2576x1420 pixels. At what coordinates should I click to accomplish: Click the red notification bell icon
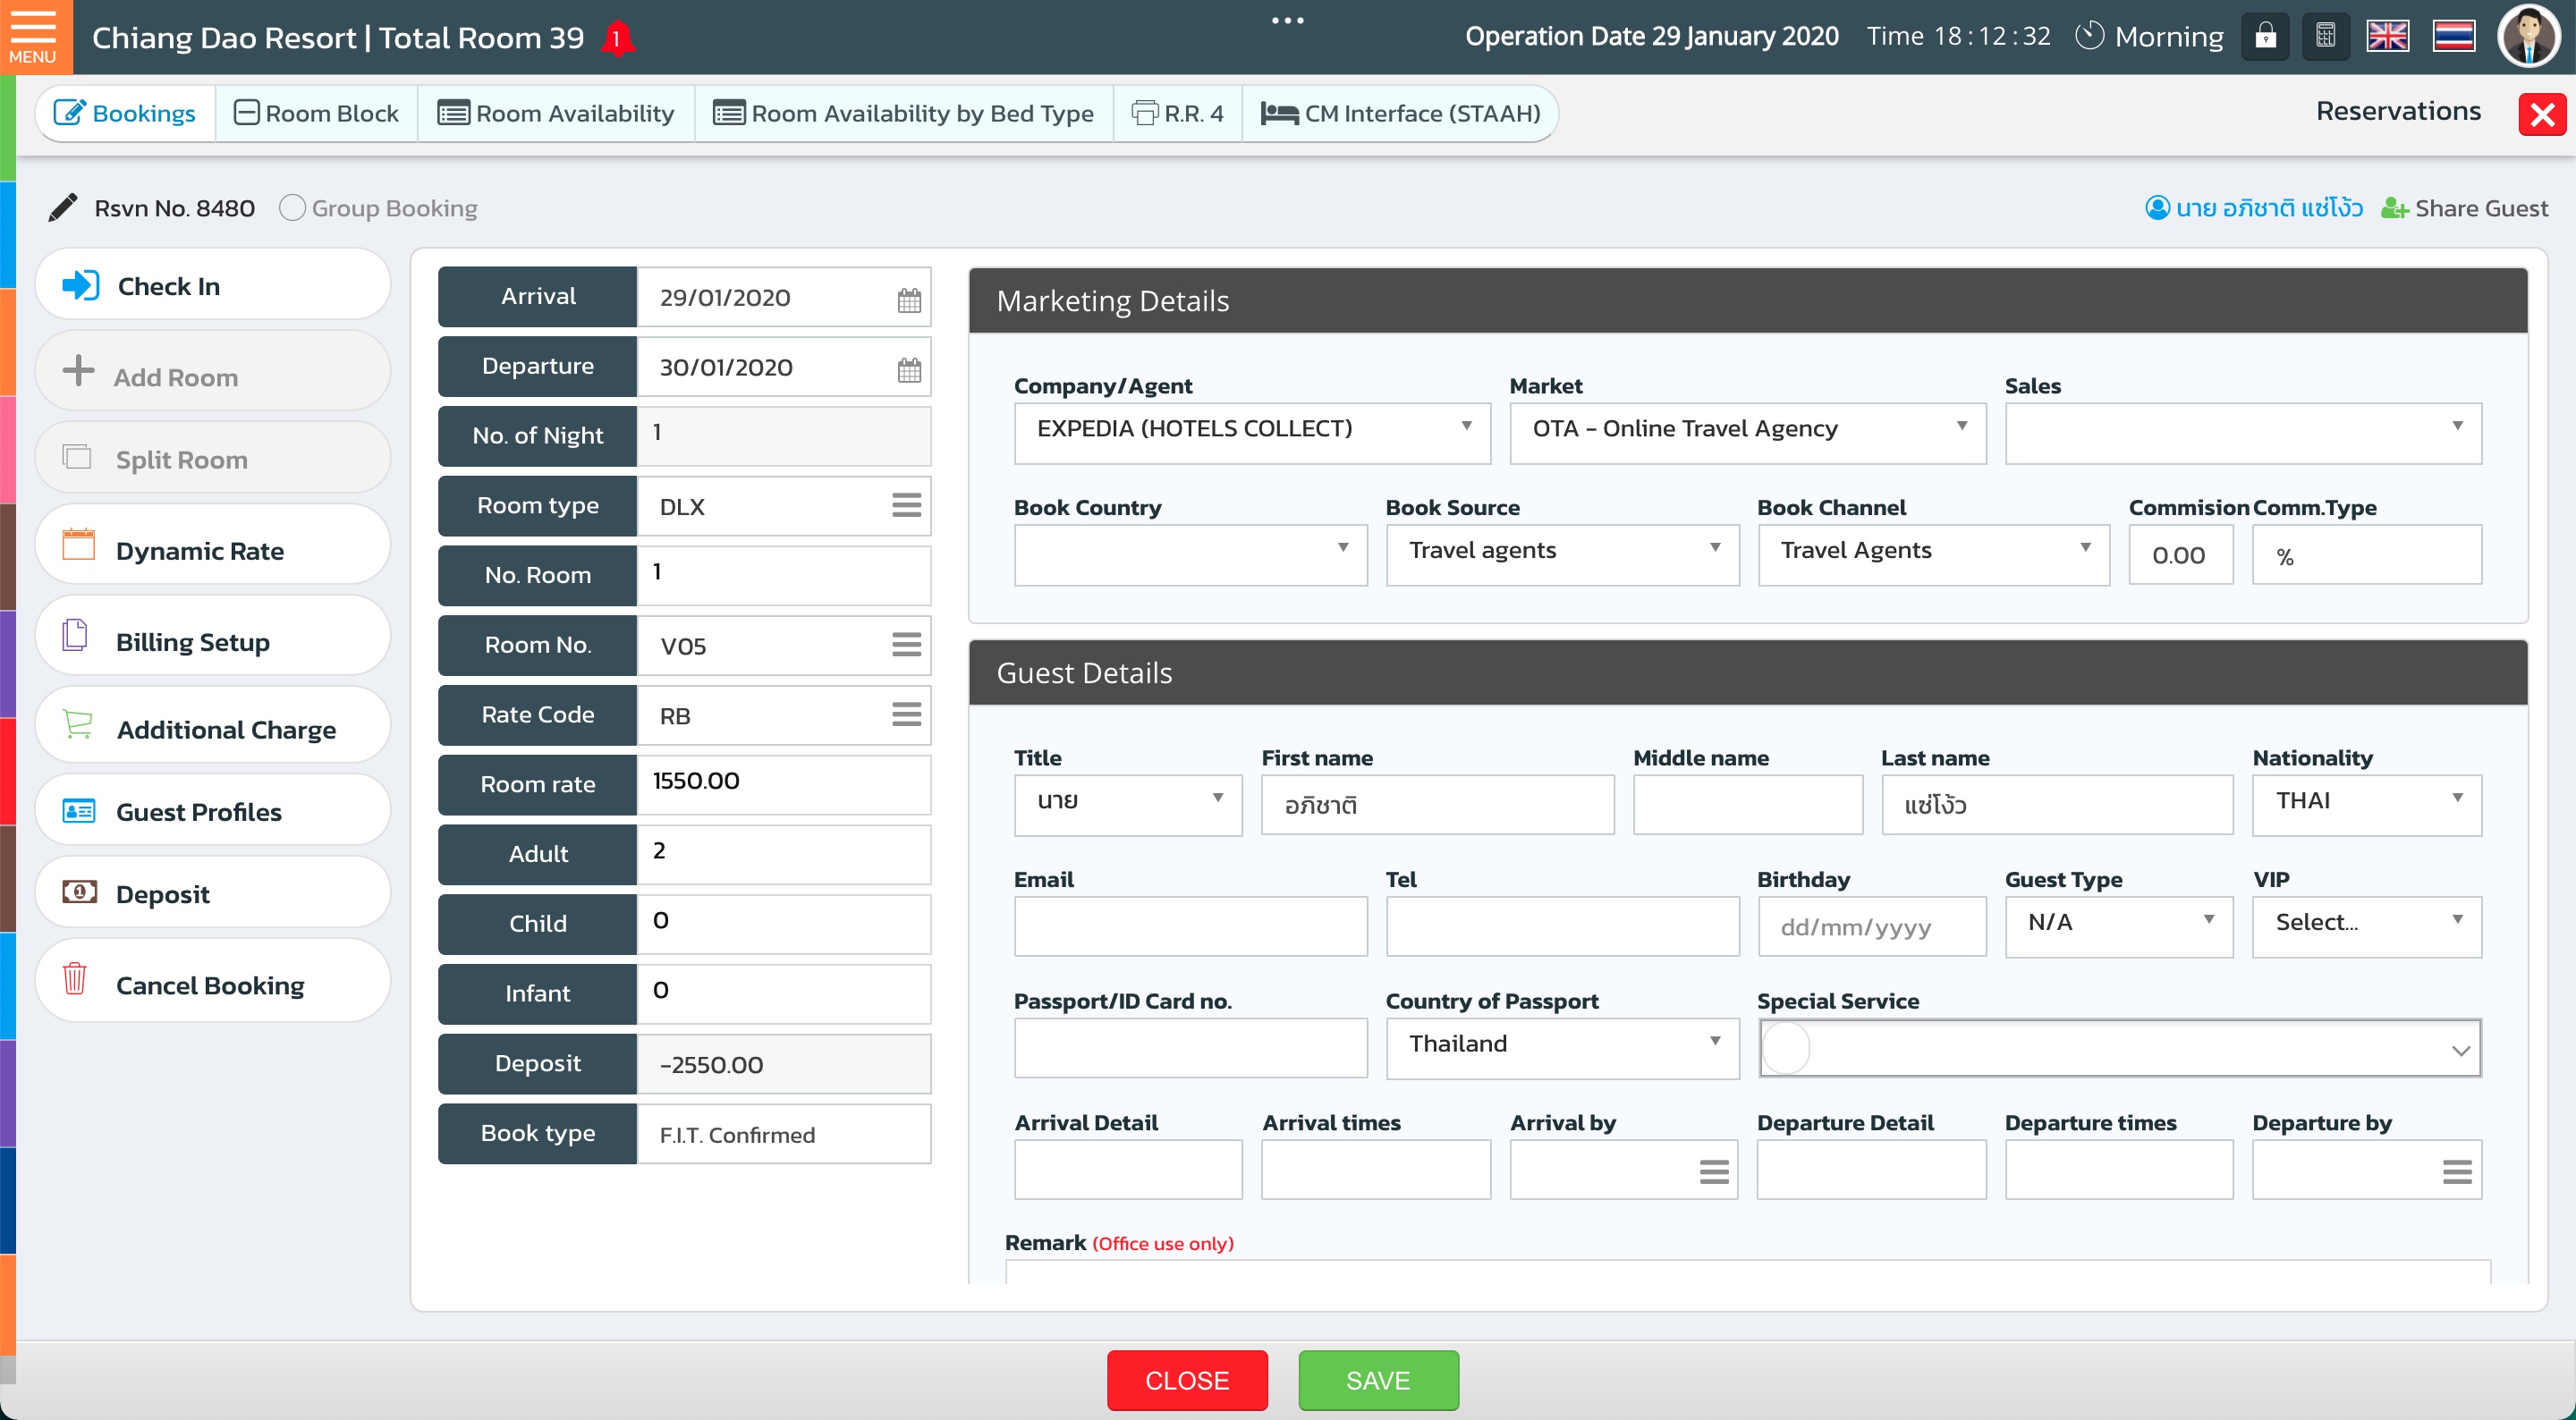617,39
